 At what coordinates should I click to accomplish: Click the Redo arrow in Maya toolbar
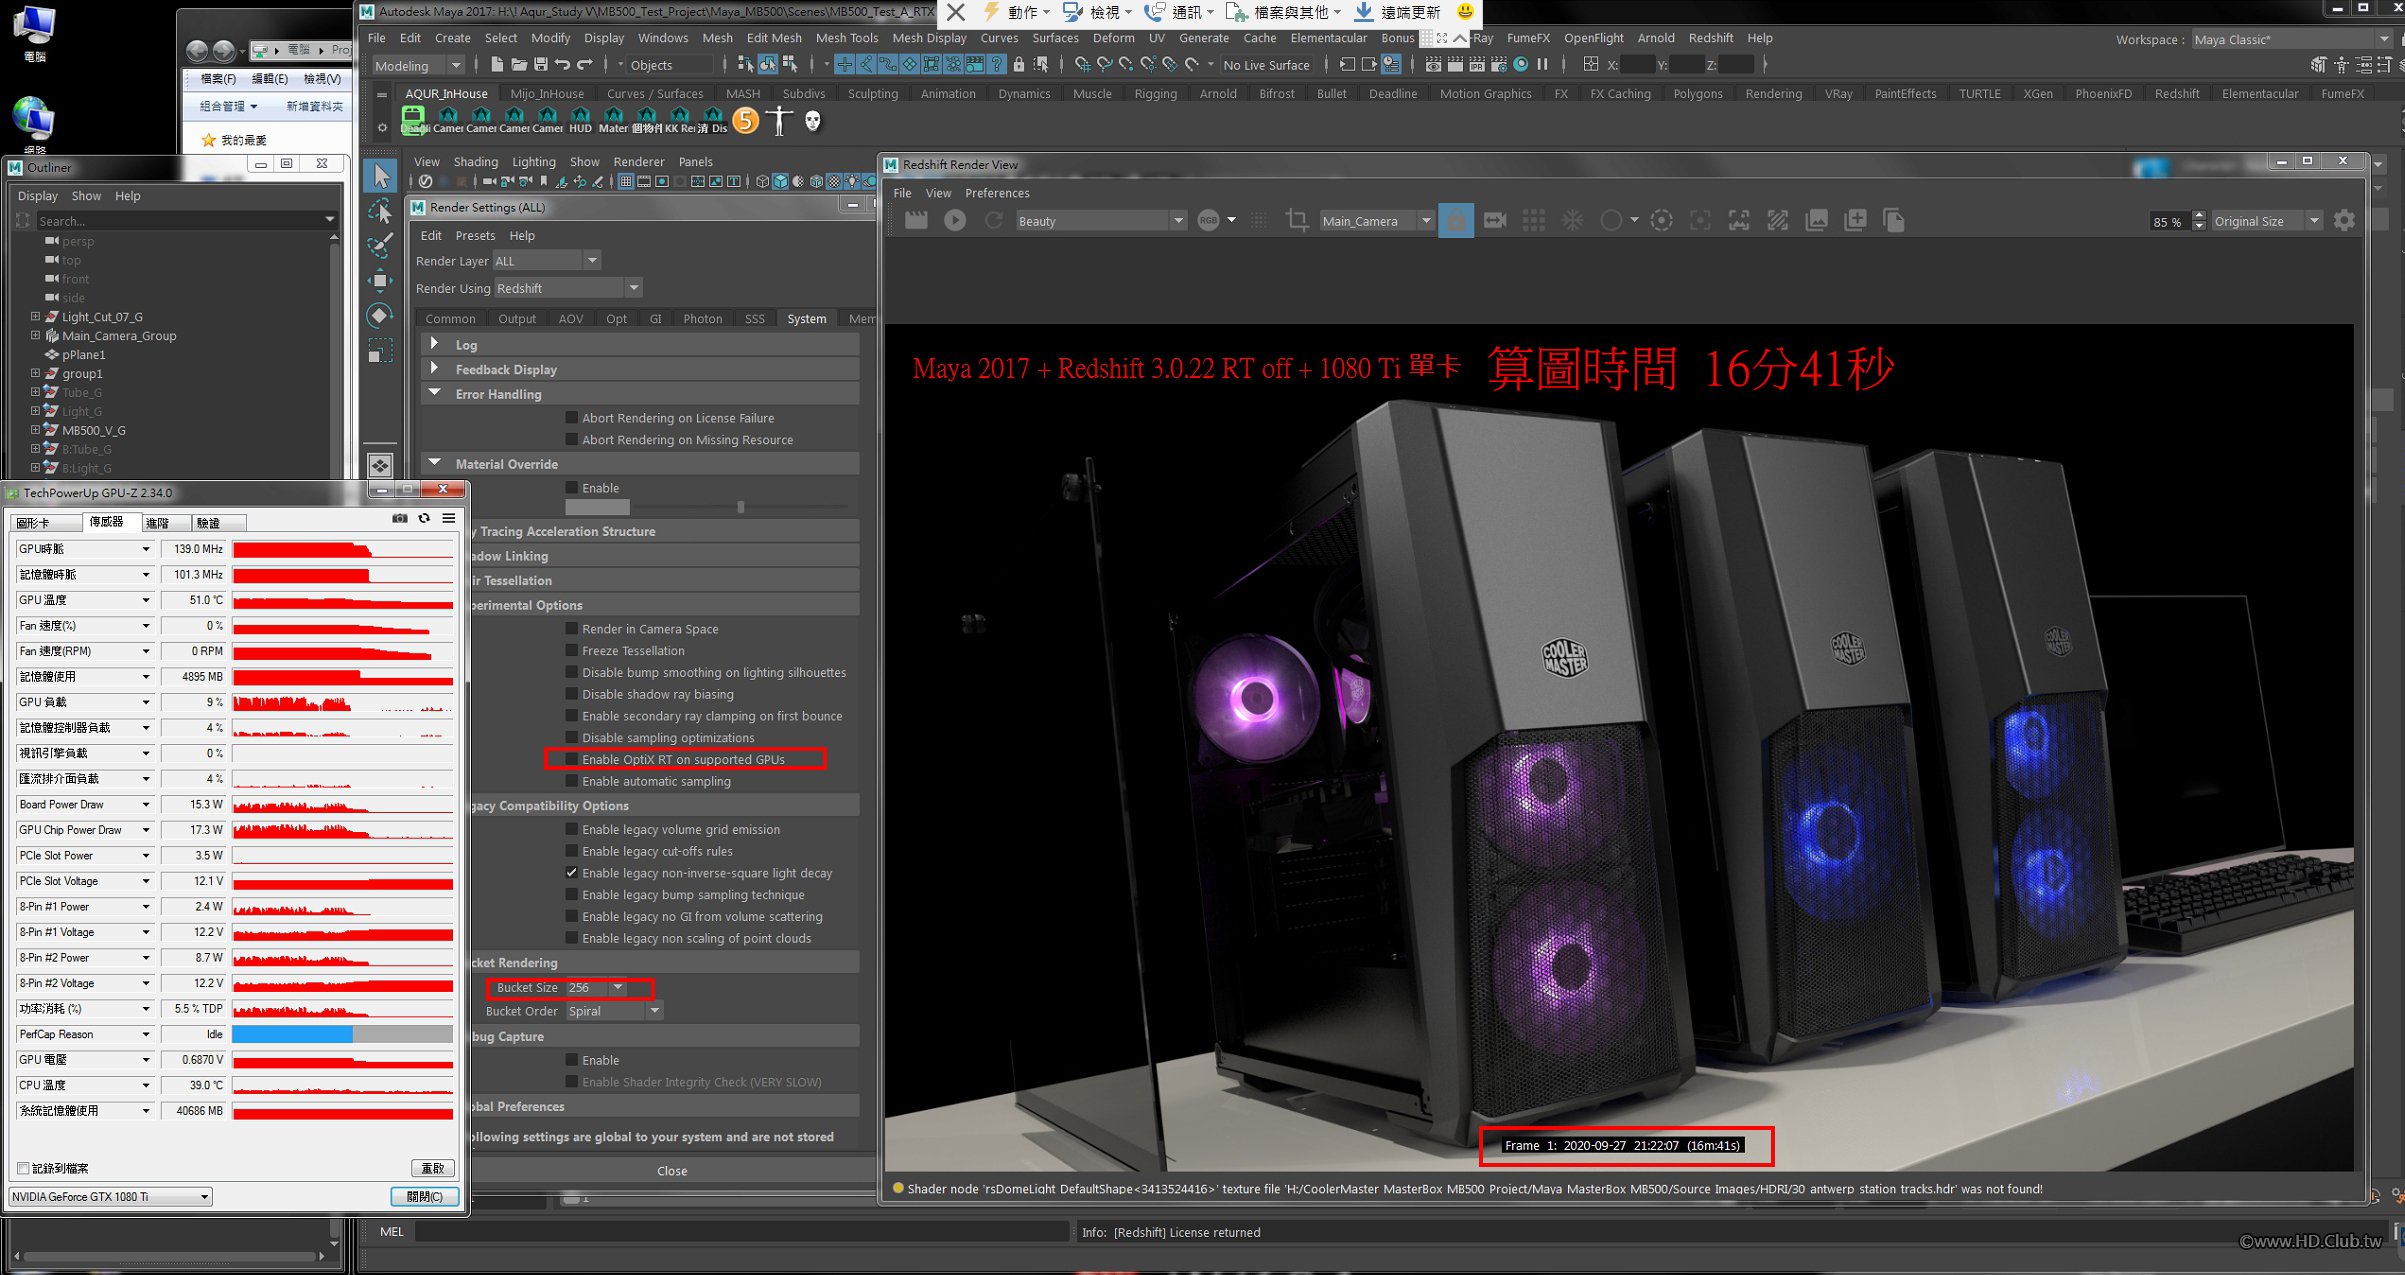pos(585,65)
